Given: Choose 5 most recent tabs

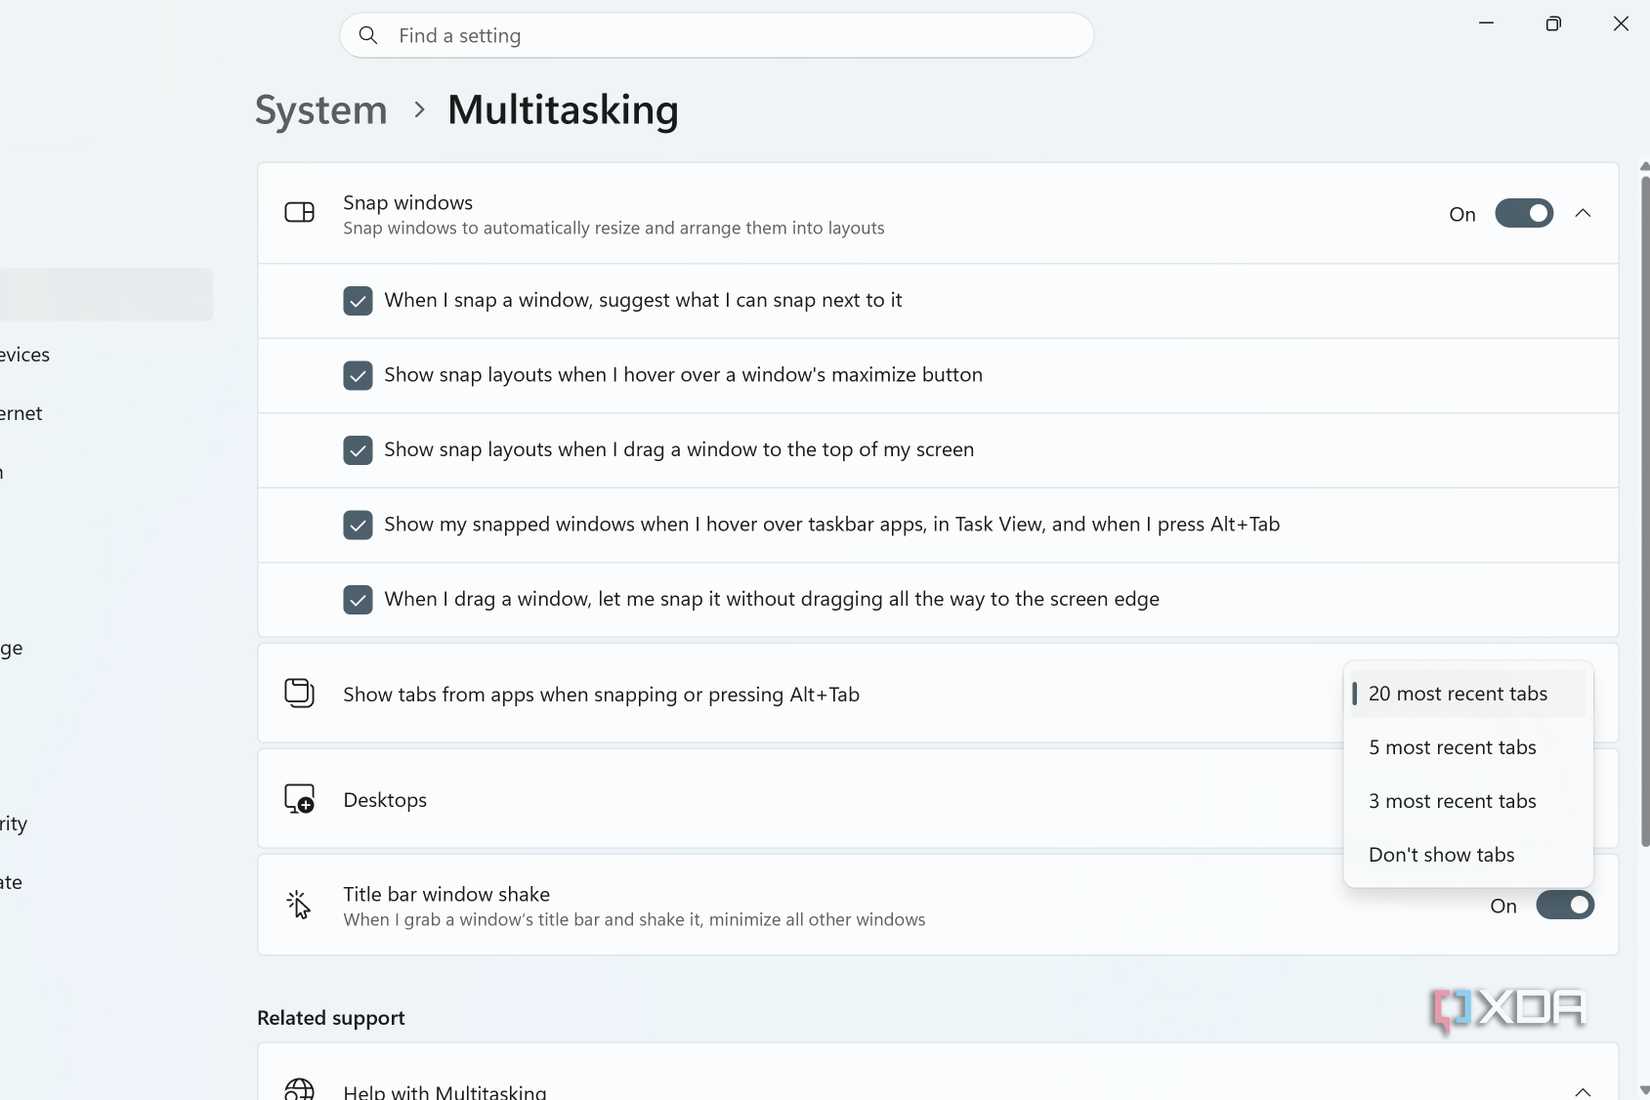Looking at the screenshot, I should tap(1467, 747).
